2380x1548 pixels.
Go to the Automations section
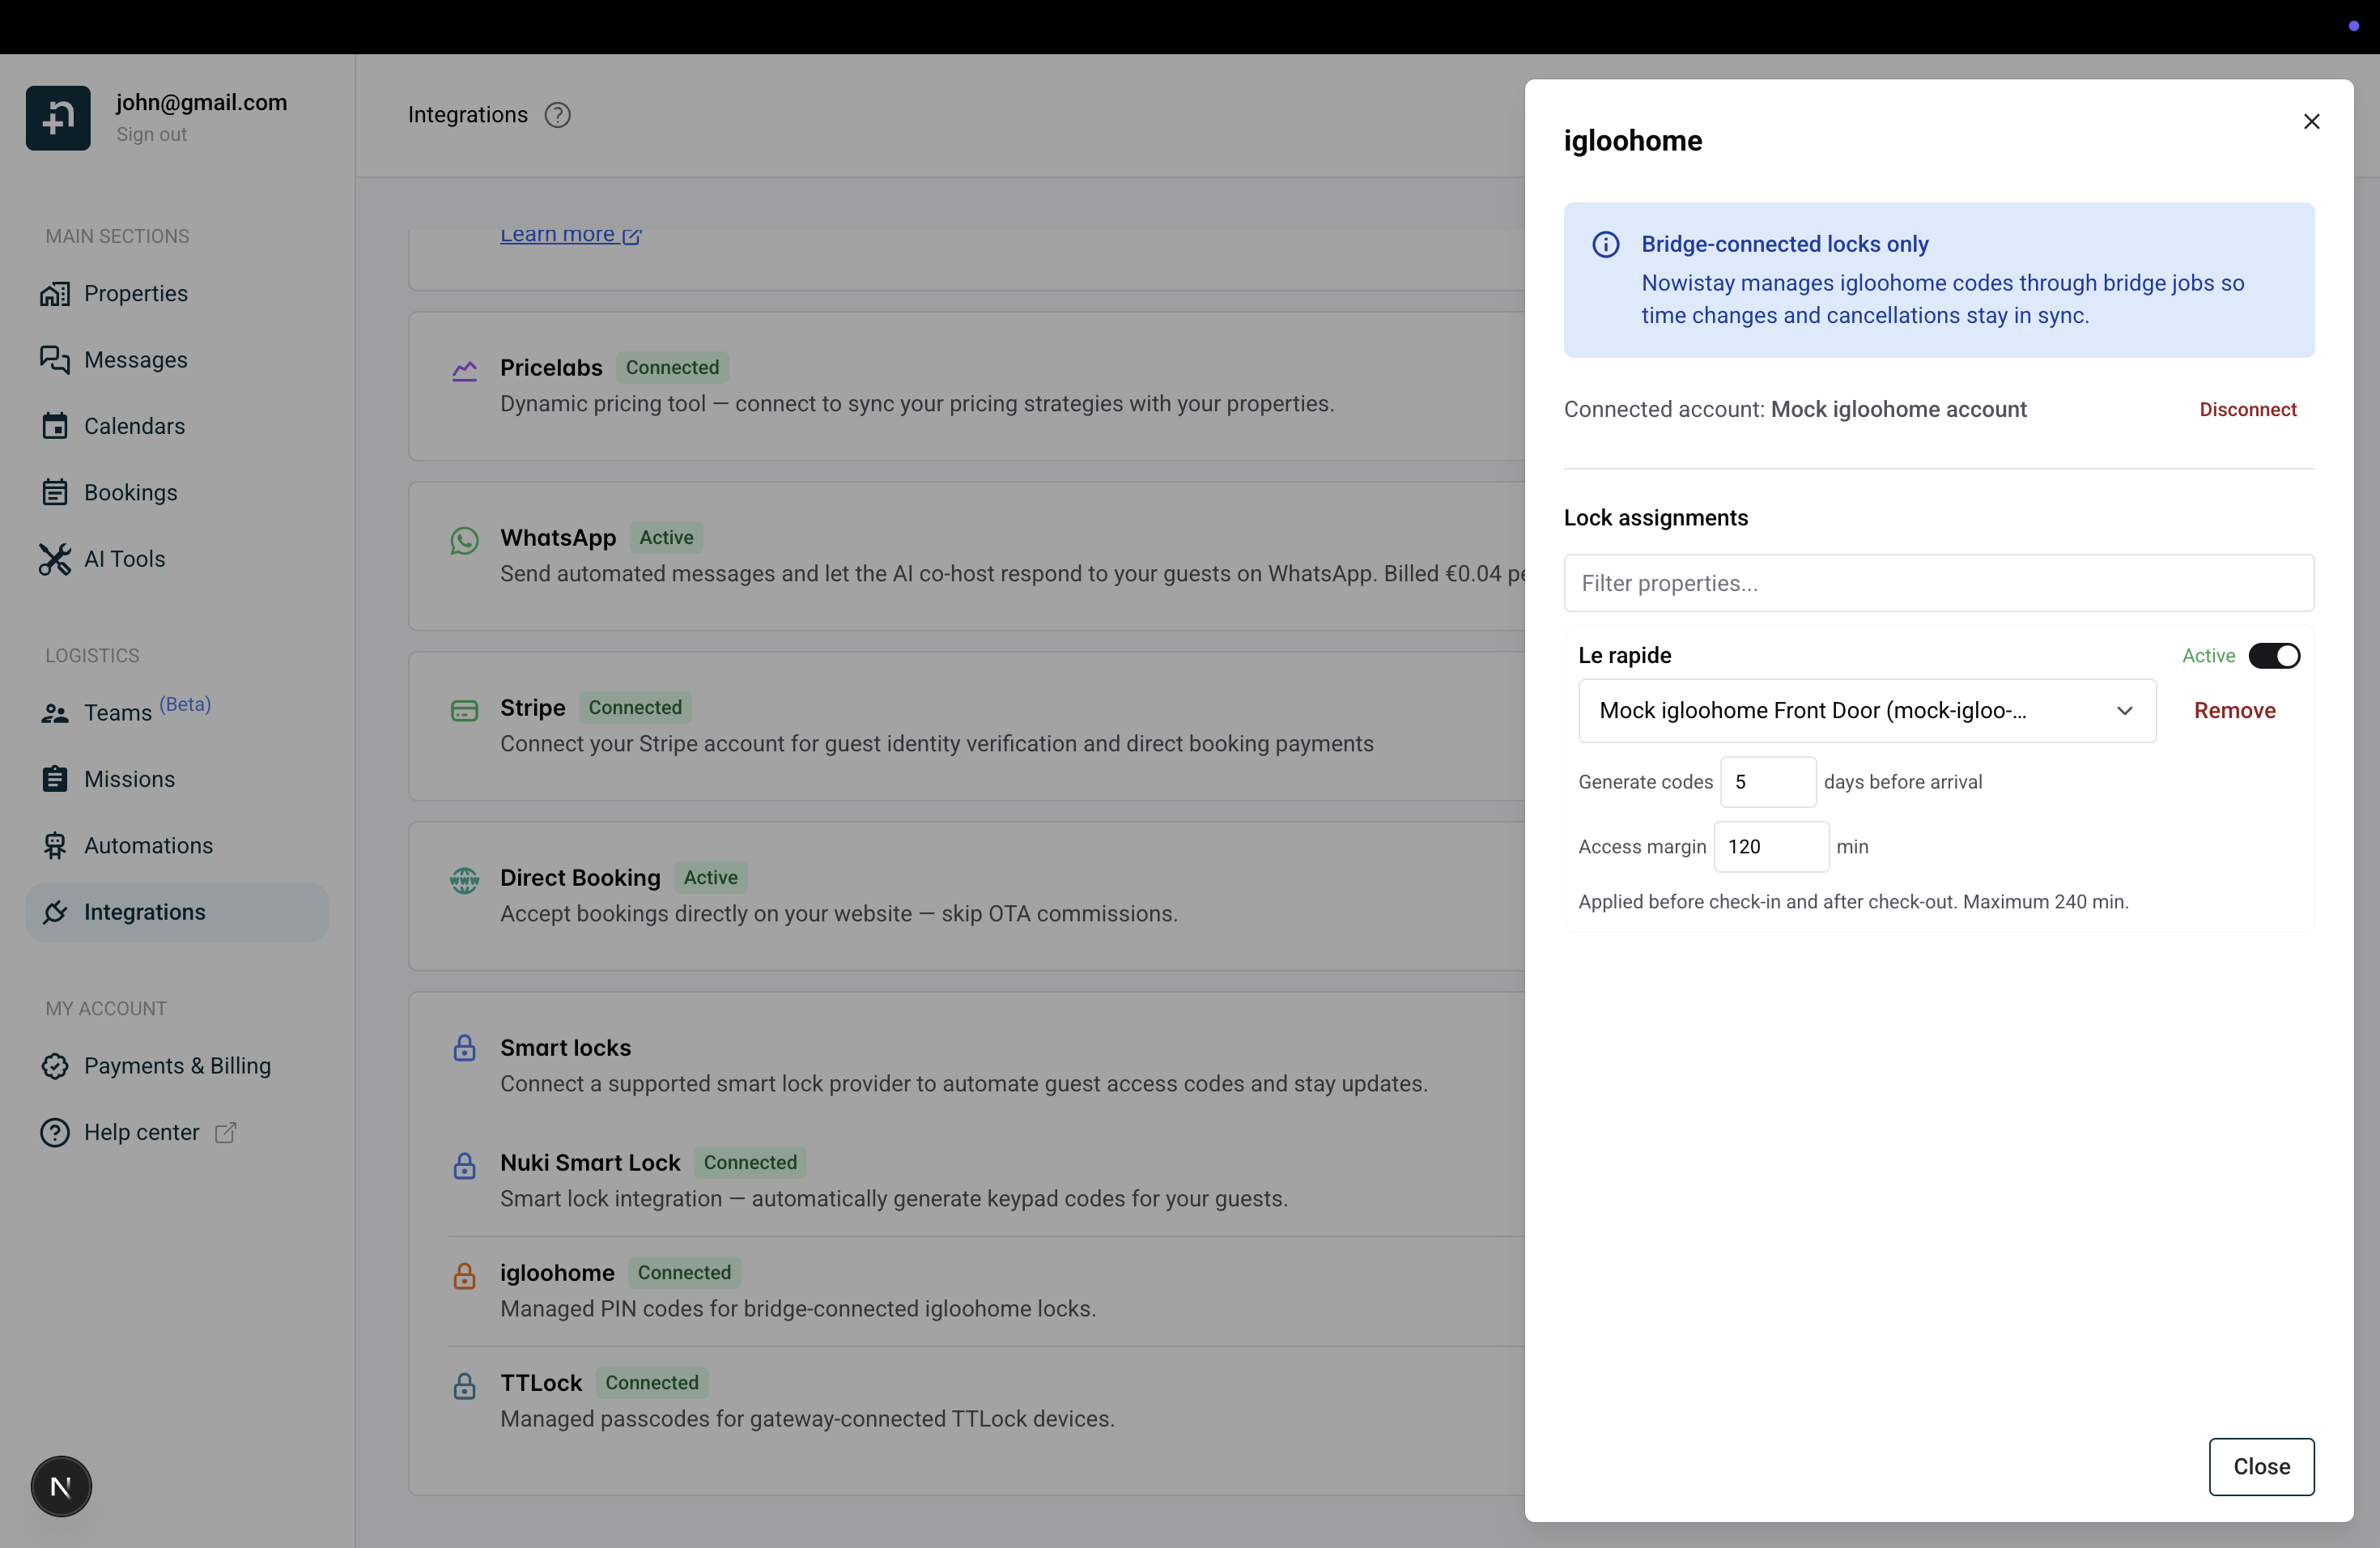point(148,845)
